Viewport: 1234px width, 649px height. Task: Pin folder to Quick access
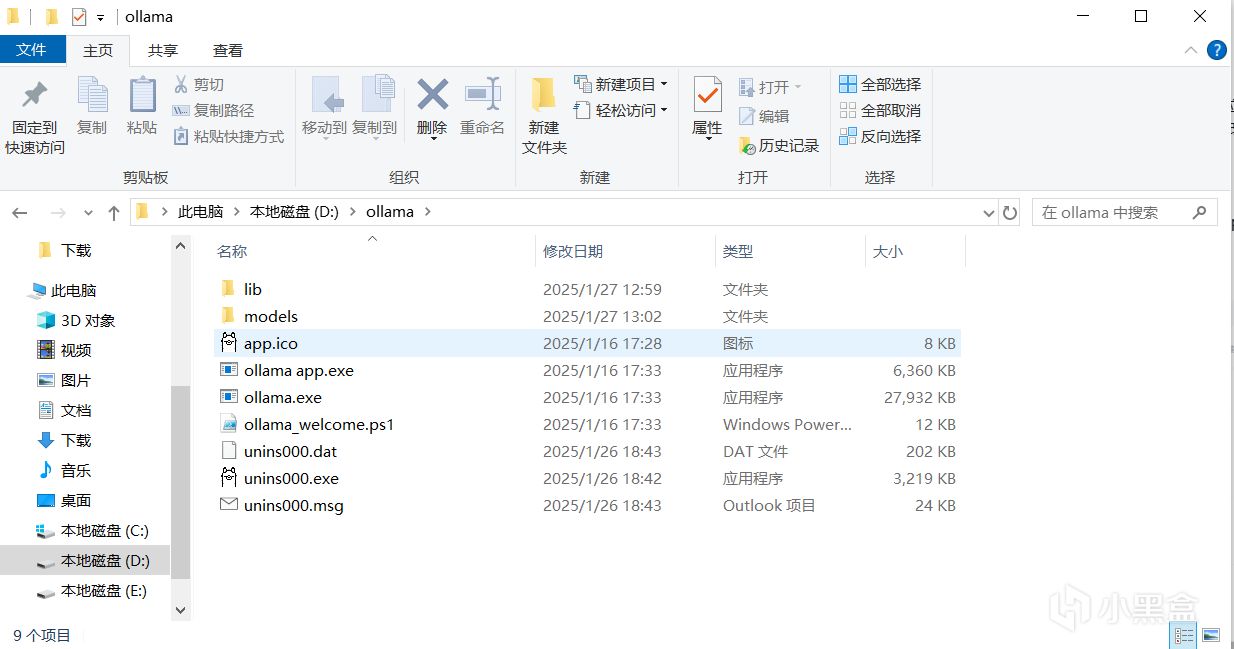[35, 117]
